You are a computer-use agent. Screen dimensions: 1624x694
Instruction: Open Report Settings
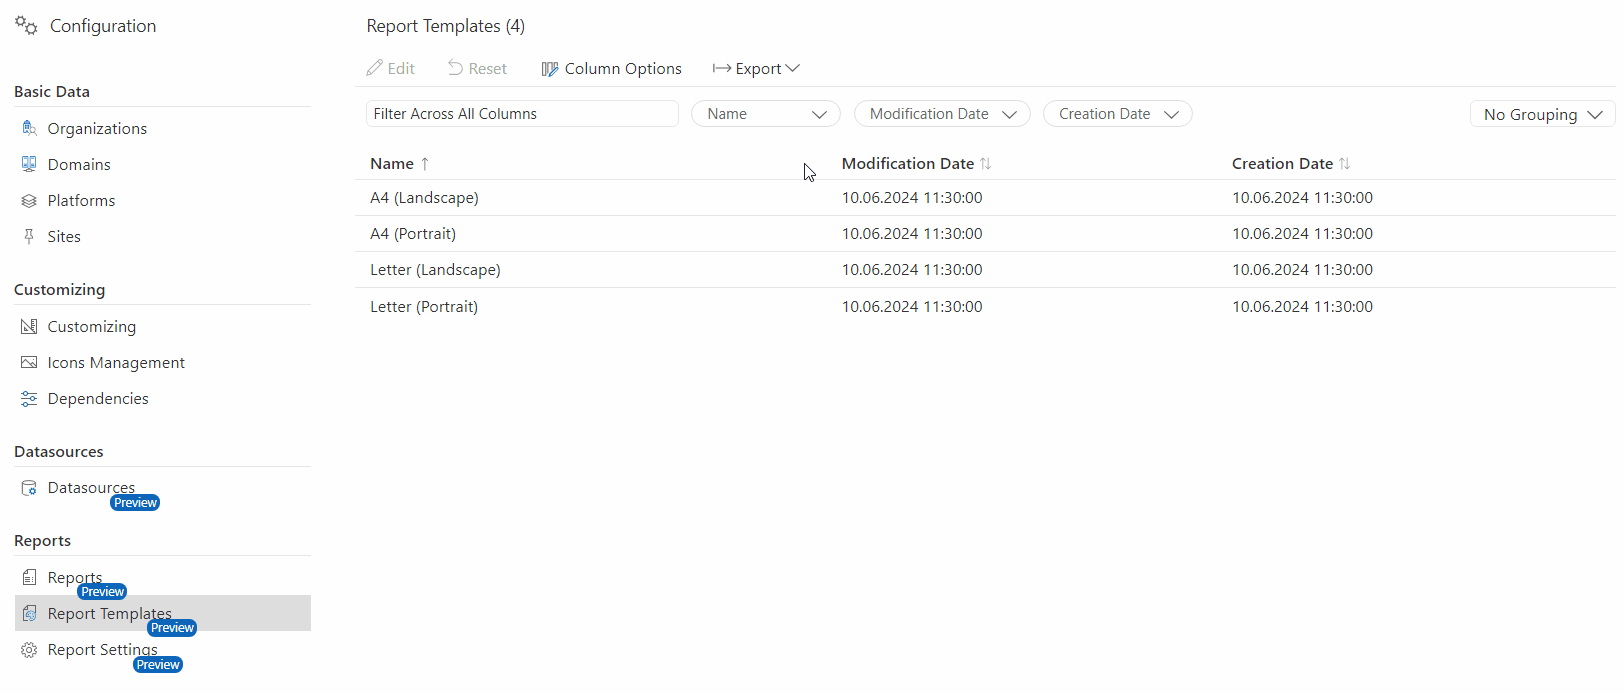[102, 650]
